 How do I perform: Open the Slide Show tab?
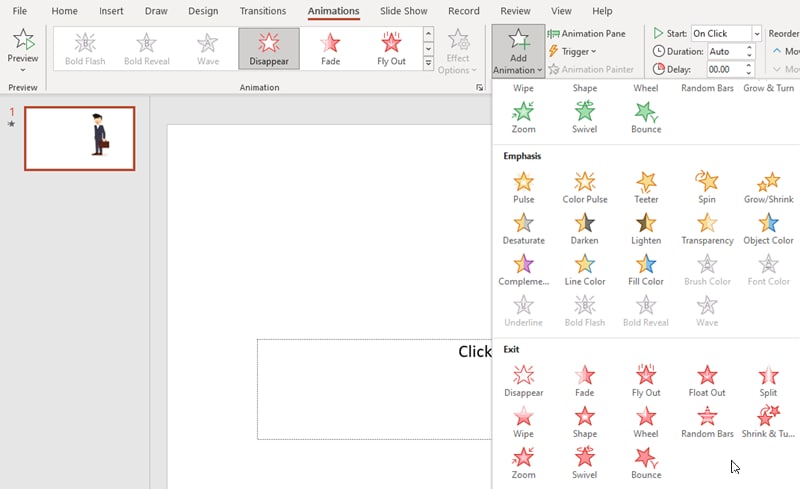pyautogui.click(x=406, y=11)
